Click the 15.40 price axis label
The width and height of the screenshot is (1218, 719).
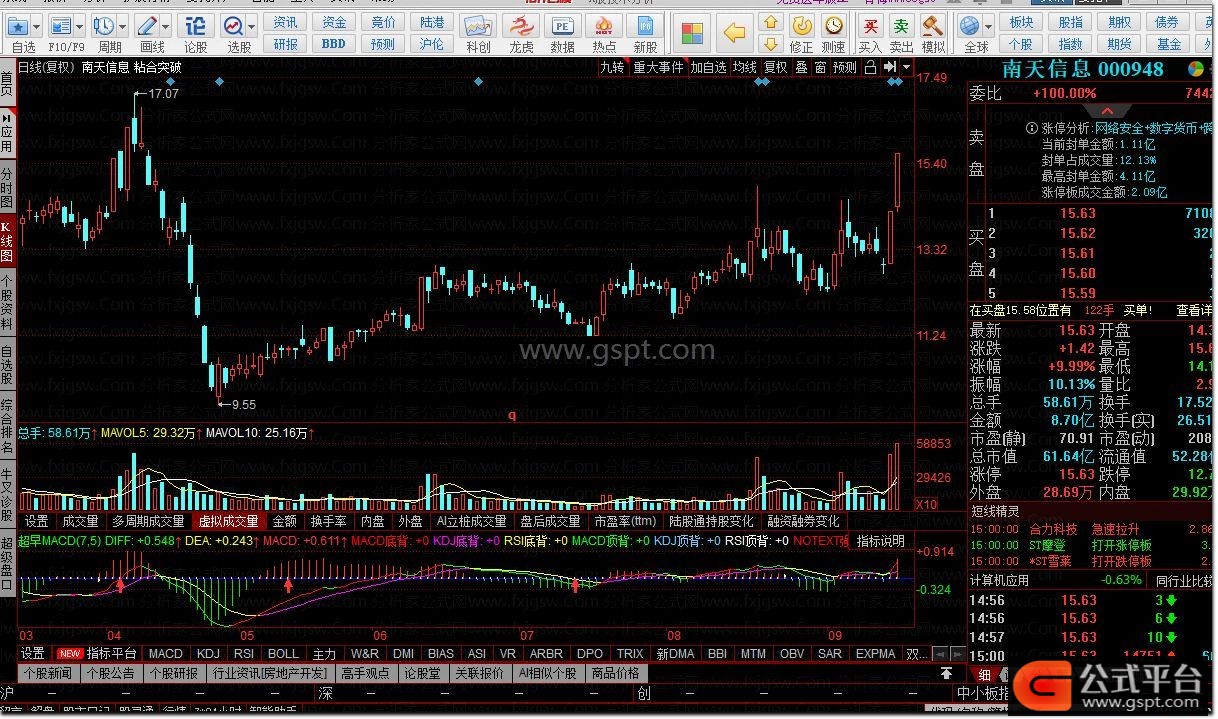pyautogui.click(x=932, y=164)
